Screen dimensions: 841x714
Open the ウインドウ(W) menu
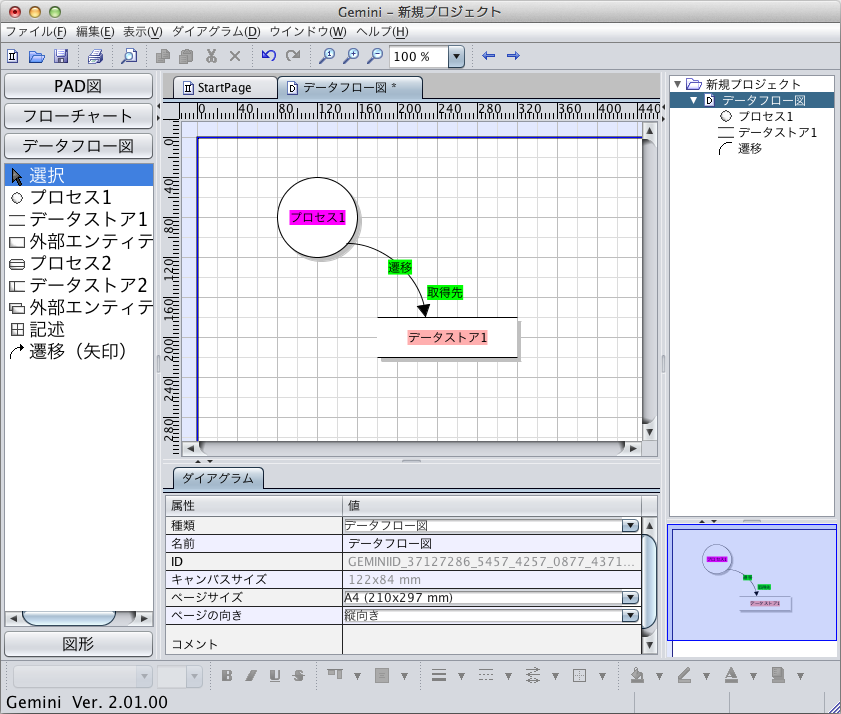tap(308, 32)
